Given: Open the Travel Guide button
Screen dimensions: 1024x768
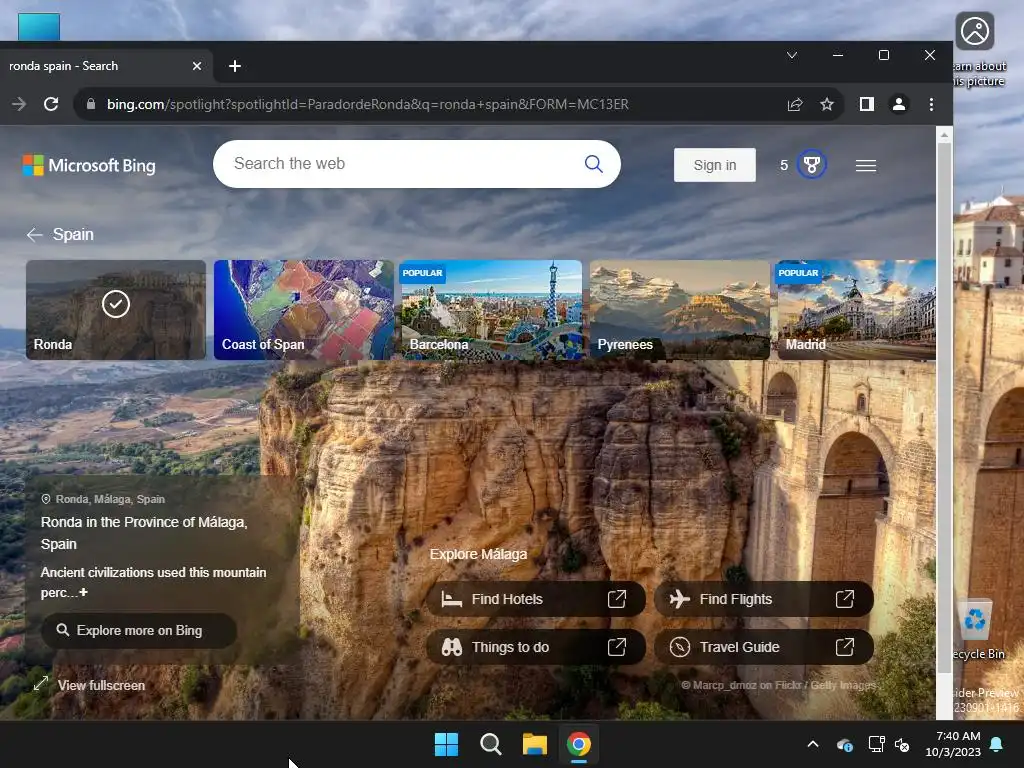Looking at the screenshot, I should click(763, 647).
